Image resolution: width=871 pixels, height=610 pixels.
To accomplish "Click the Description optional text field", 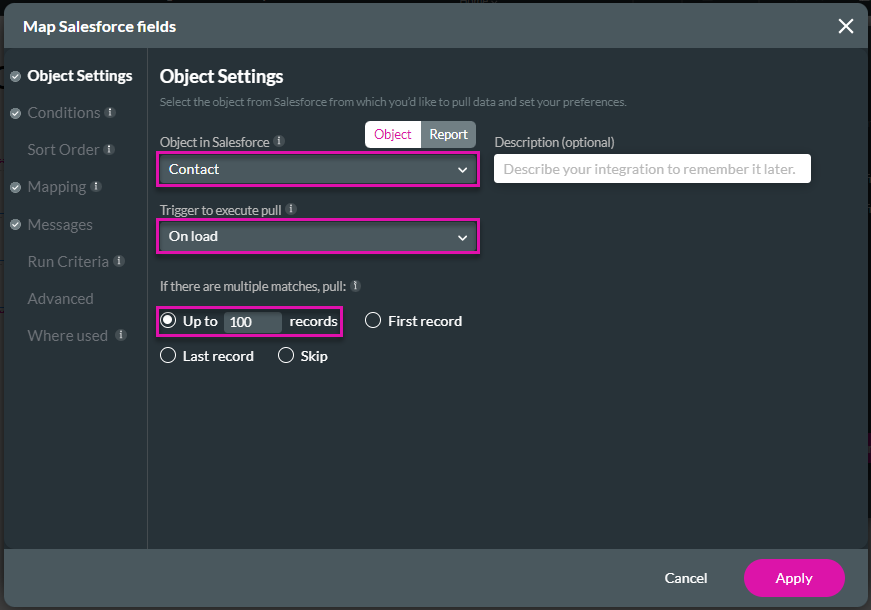I will [x=651, y=168].
